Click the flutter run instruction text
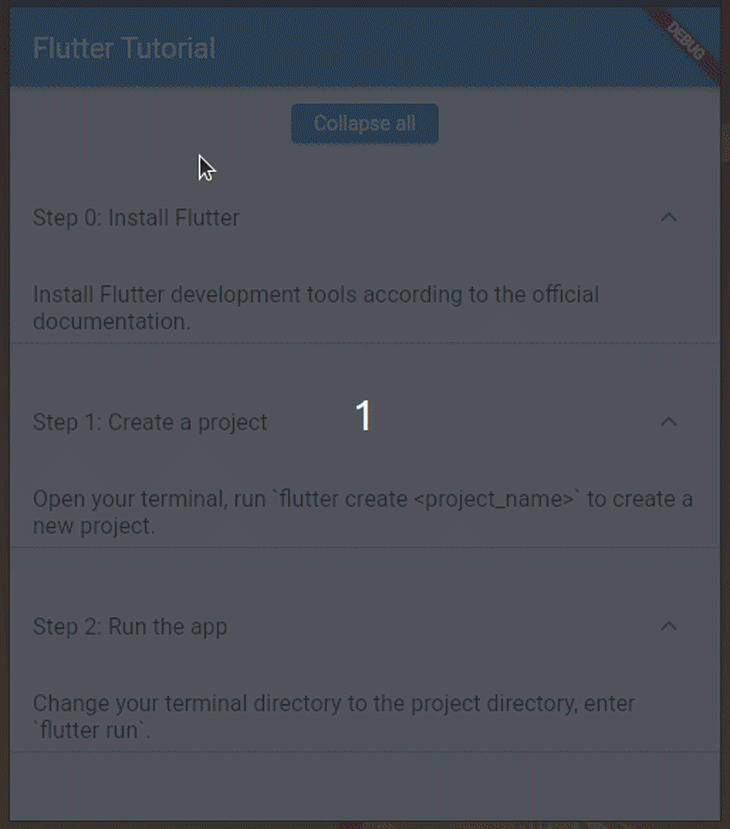730x829 pixels. tap(335, 716)
